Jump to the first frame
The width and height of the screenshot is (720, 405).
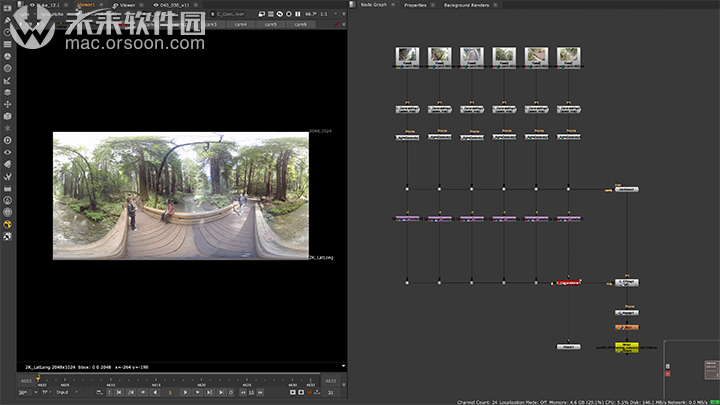(119, 393)
